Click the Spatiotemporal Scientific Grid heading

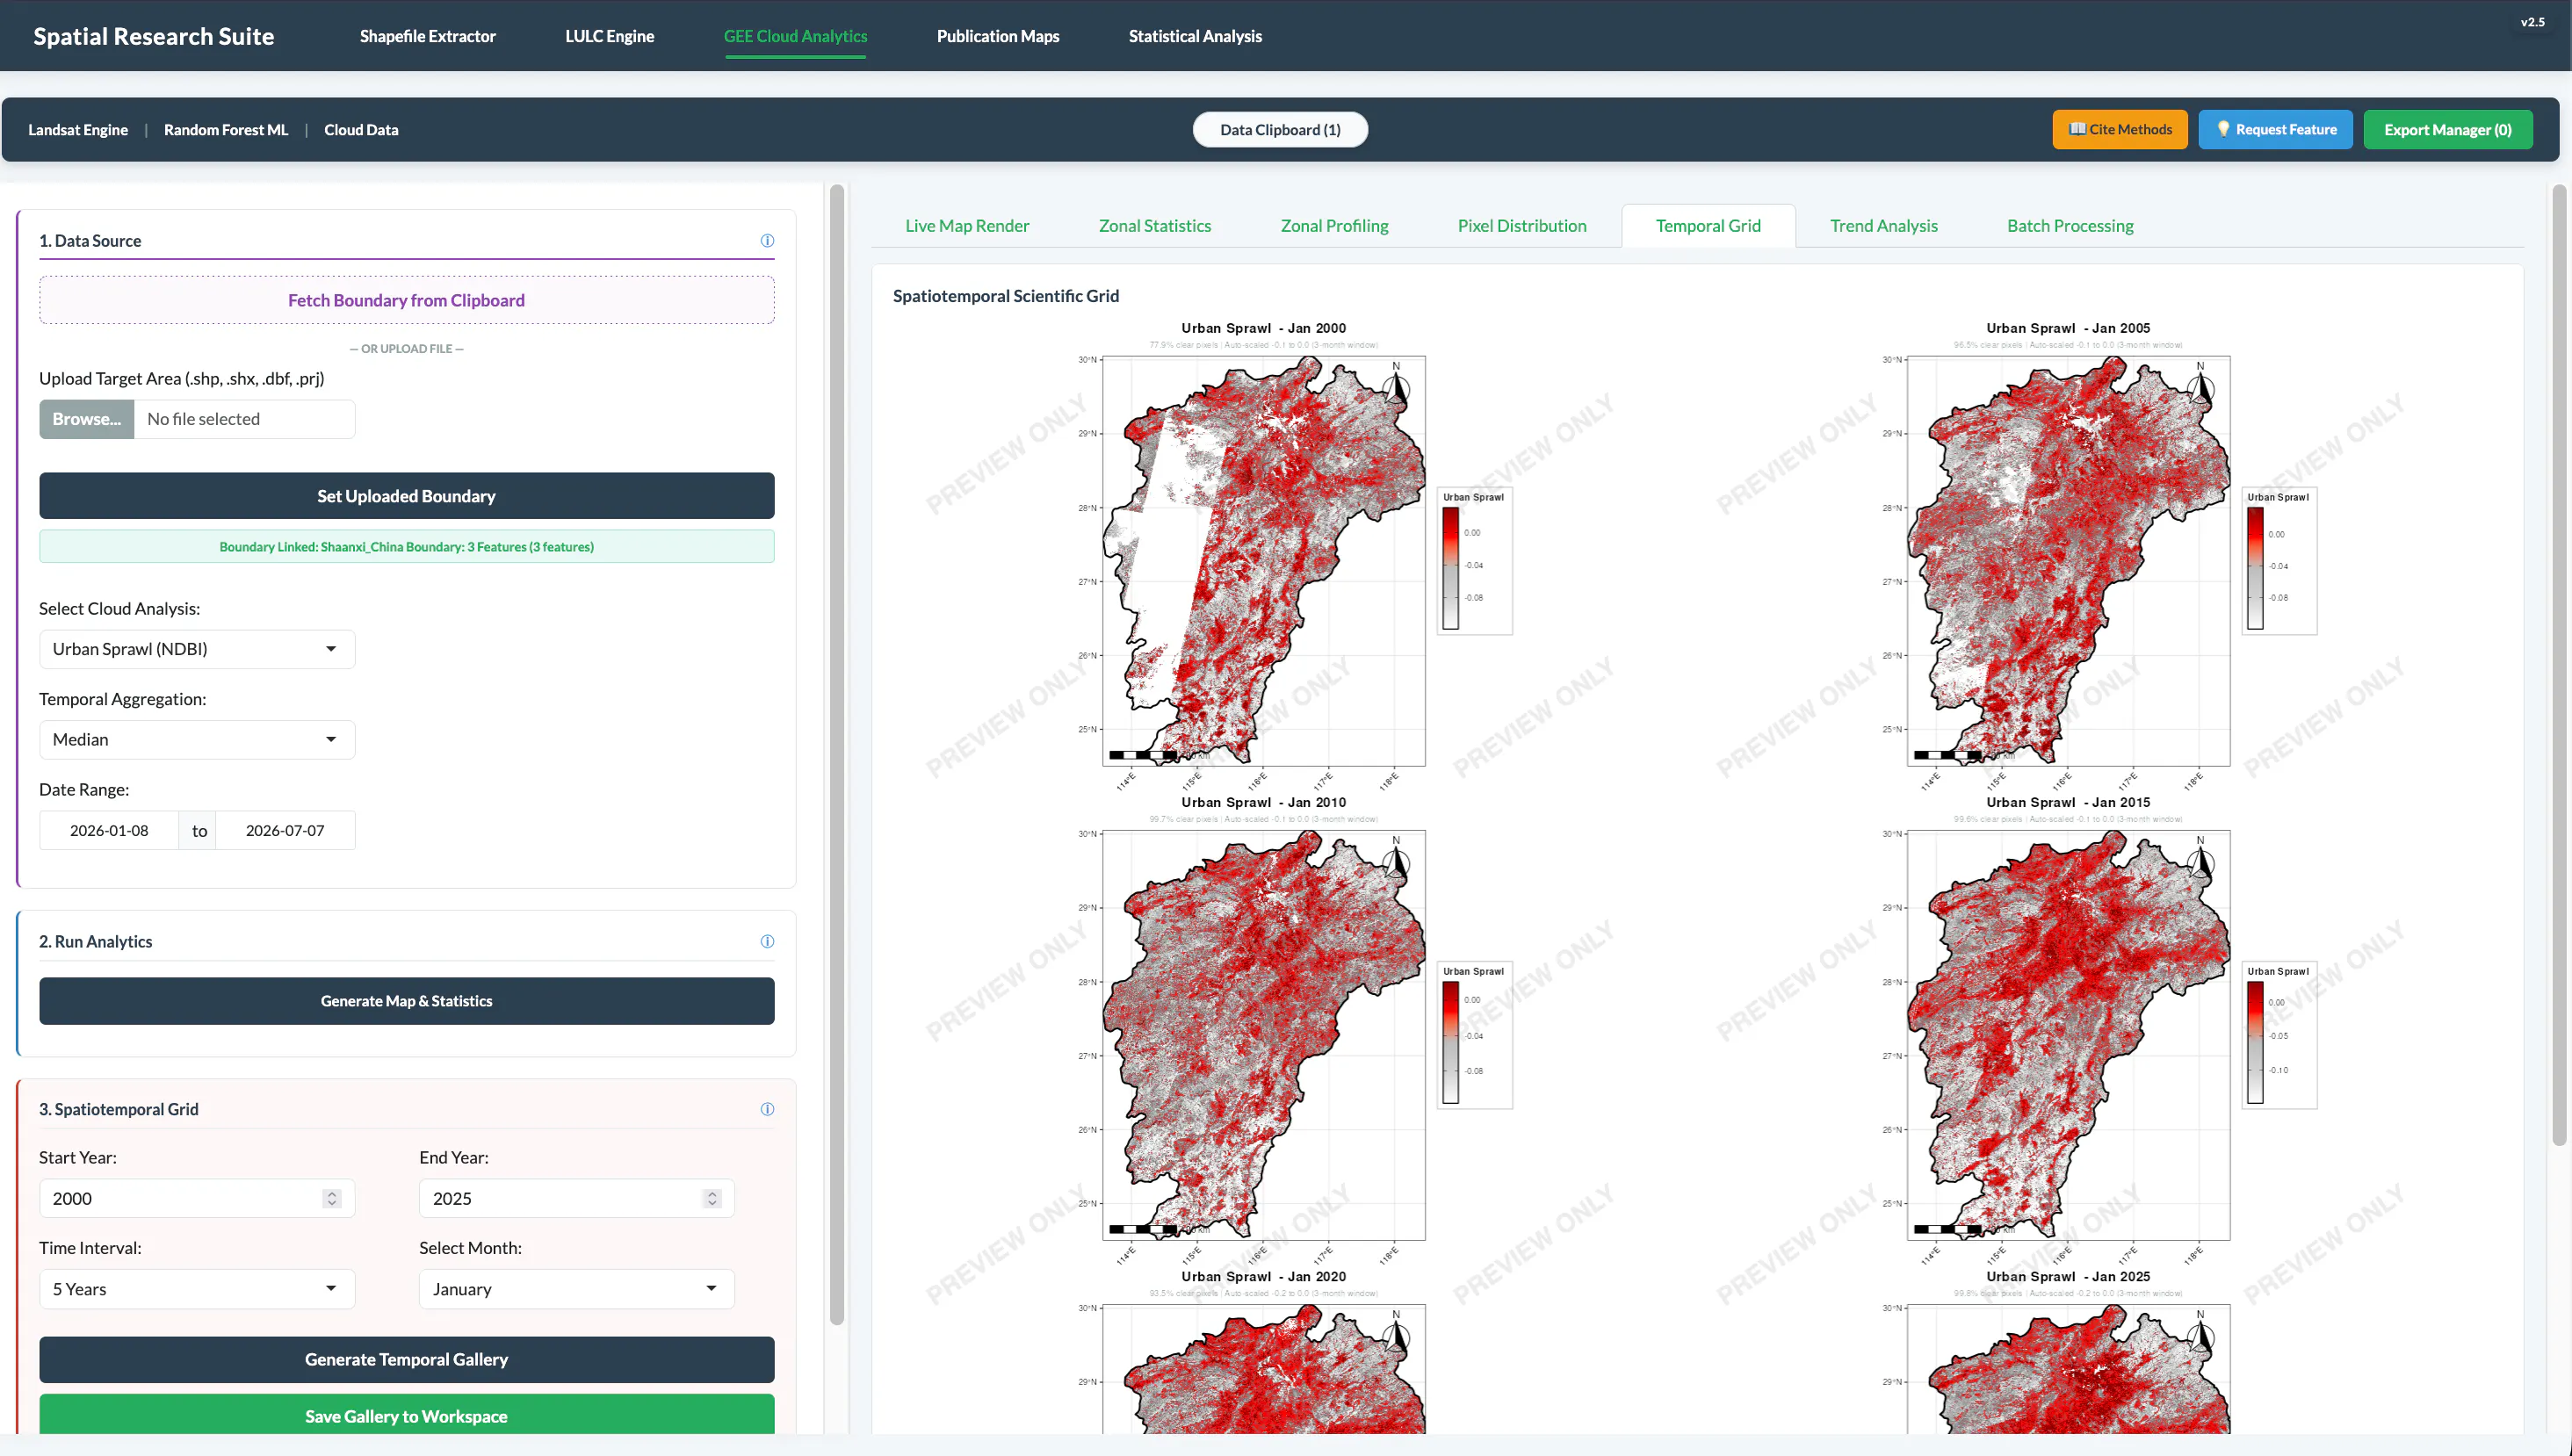tap(1006, 296)
